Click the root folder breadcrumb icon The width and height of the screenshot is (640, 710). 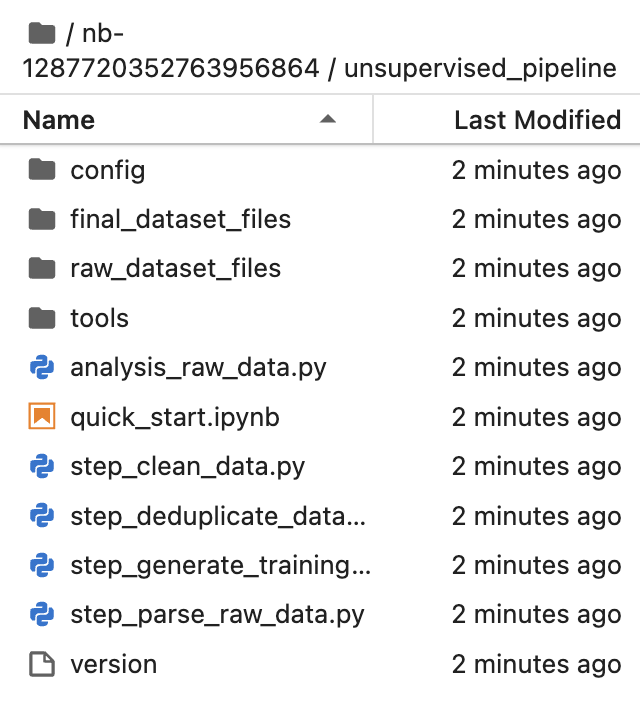tap(42, 34)
